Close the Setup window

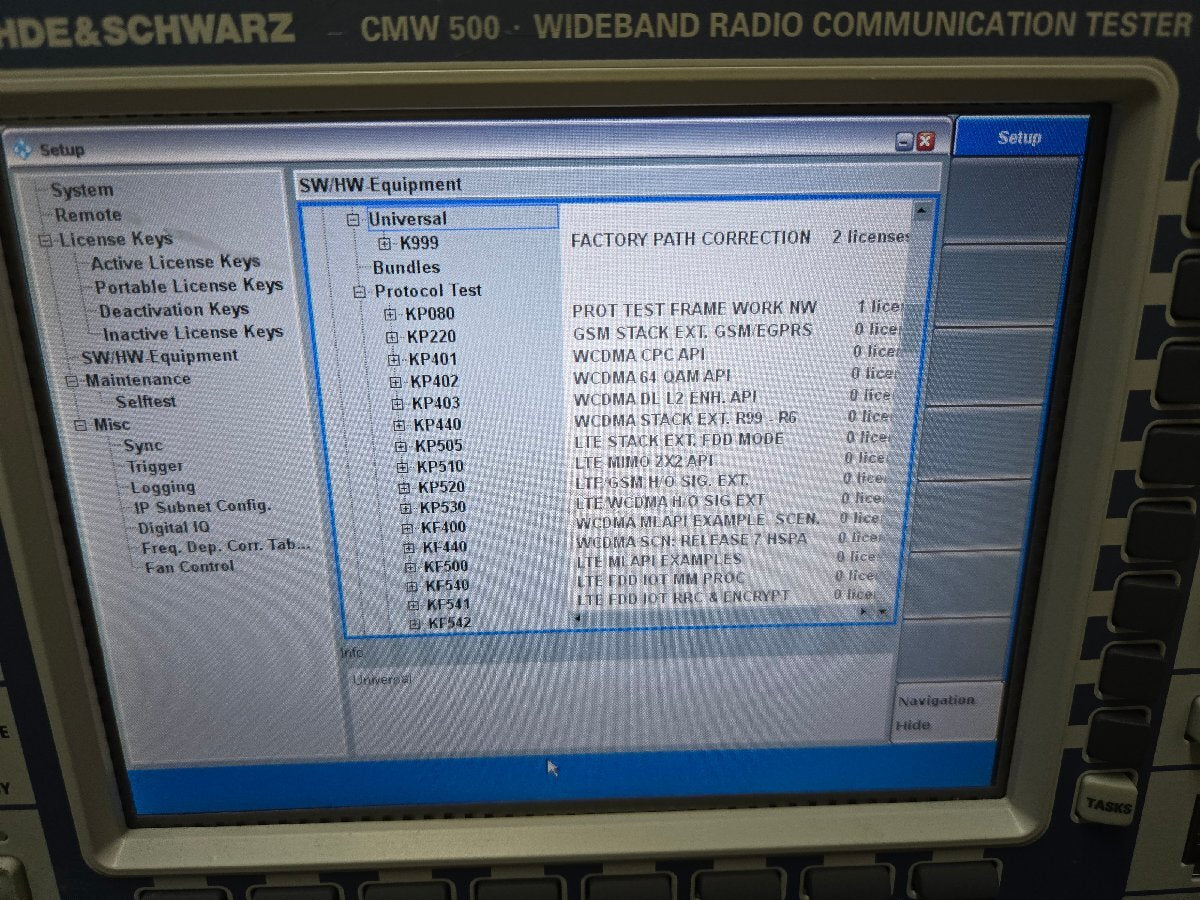pyautogui.click(x=925, y=142)
